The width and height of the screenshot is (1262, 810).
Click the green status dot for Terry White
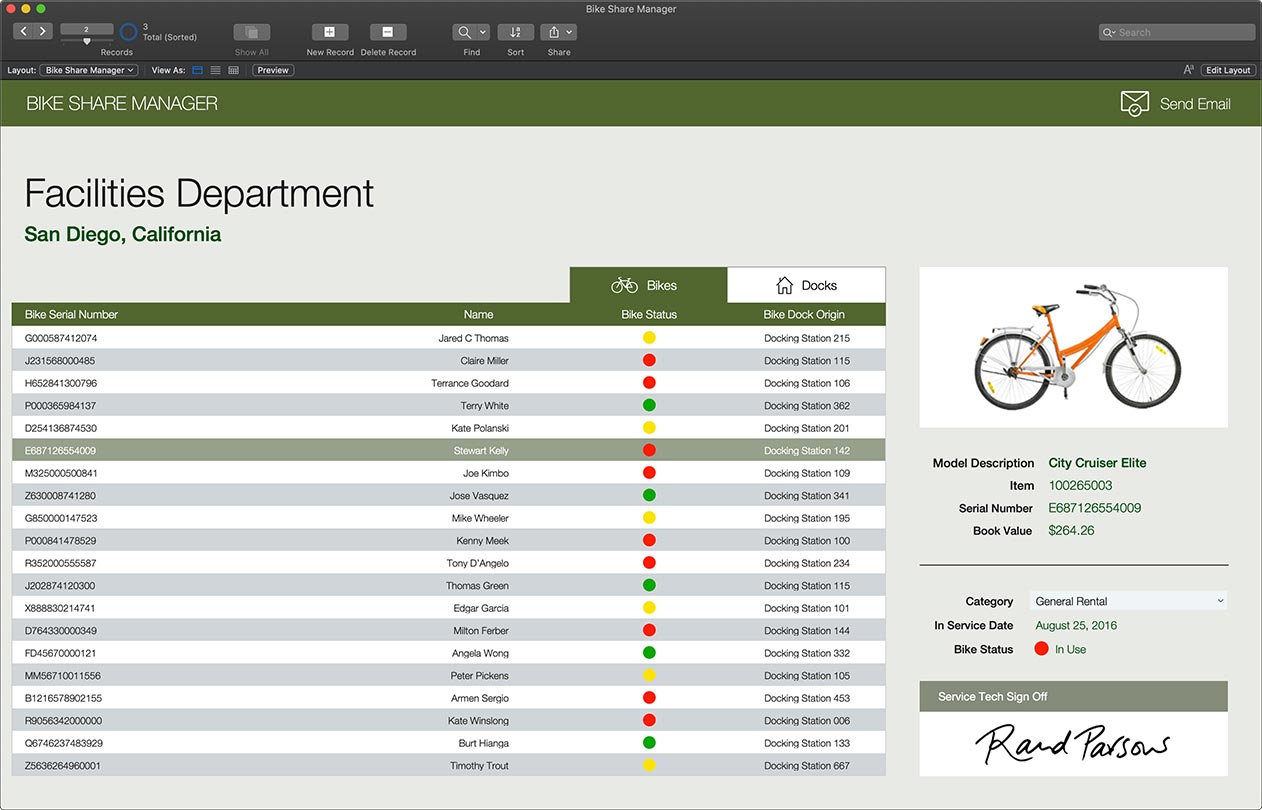click(x=649, y=405)
